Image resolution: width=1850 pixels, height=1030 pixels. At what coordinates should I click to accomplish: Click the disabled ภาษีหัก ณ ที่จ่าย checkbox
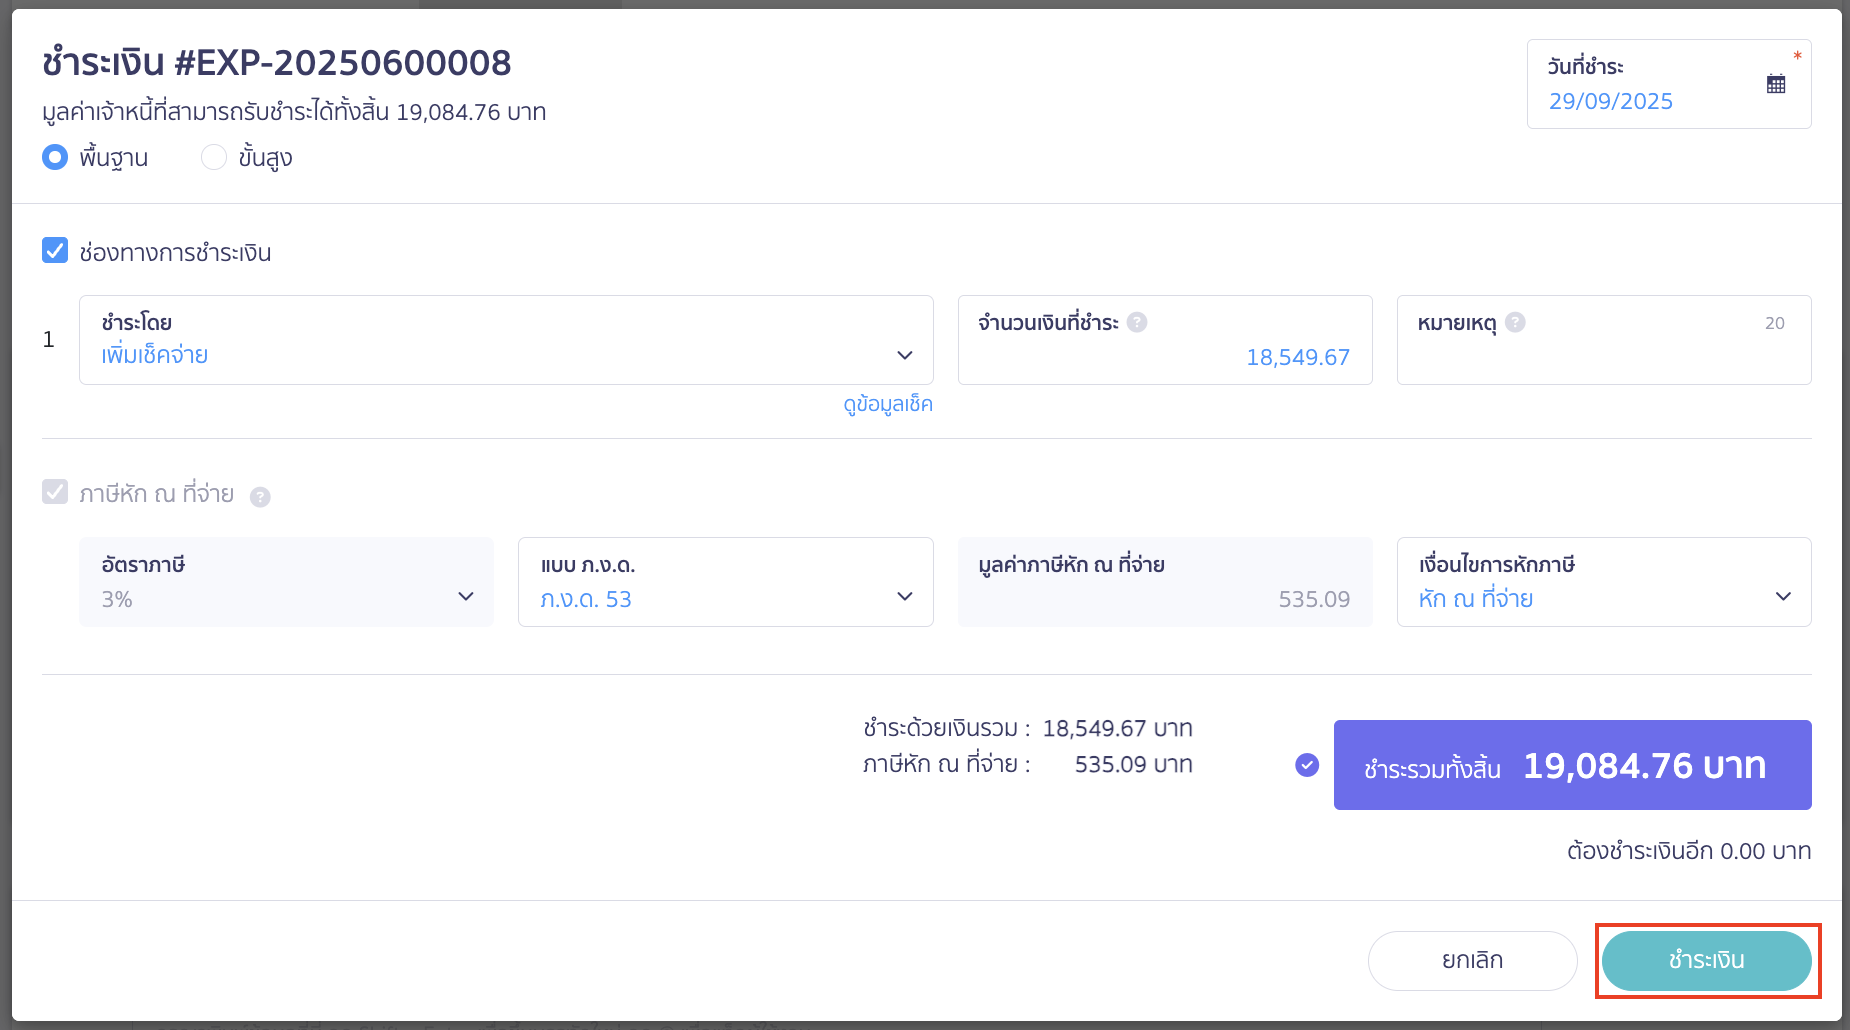pos(55,491)
